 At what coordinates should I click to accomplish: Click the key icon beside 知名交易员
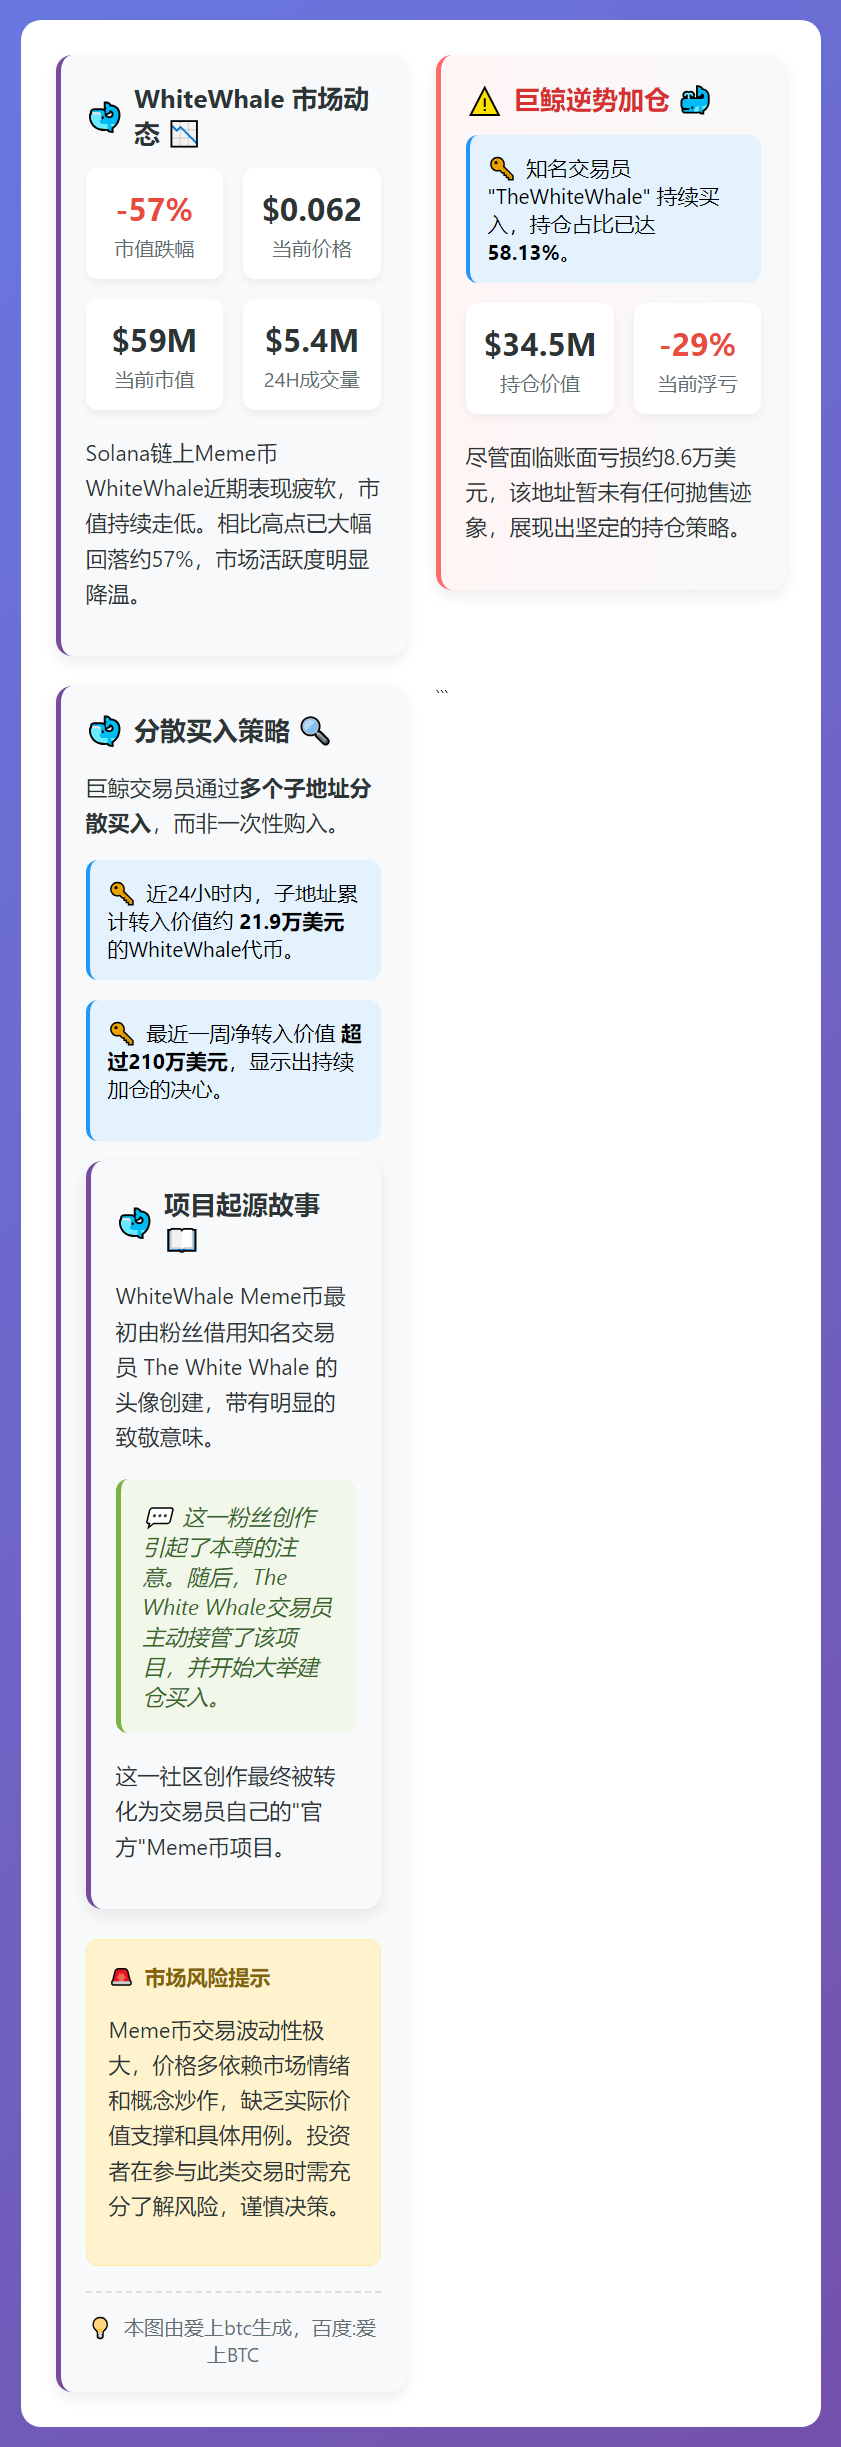(501, 168)
